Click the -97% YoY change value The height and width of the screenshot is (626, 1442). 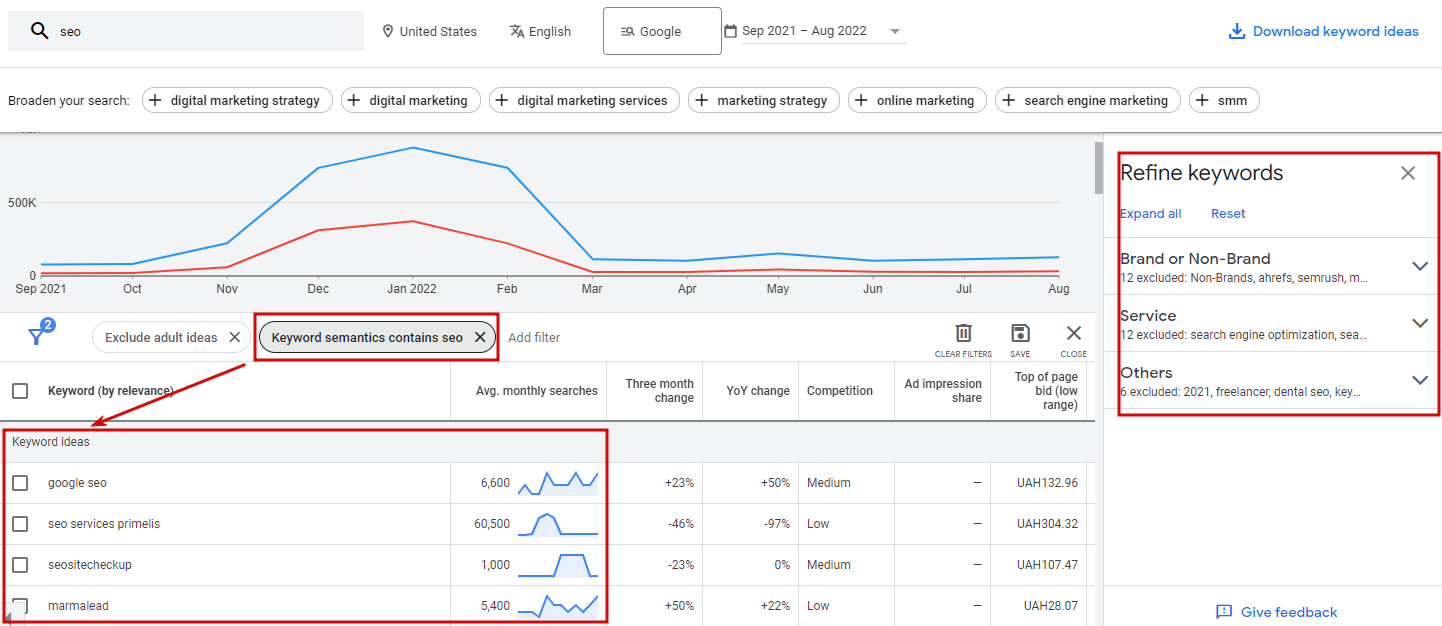pos(775,524)
